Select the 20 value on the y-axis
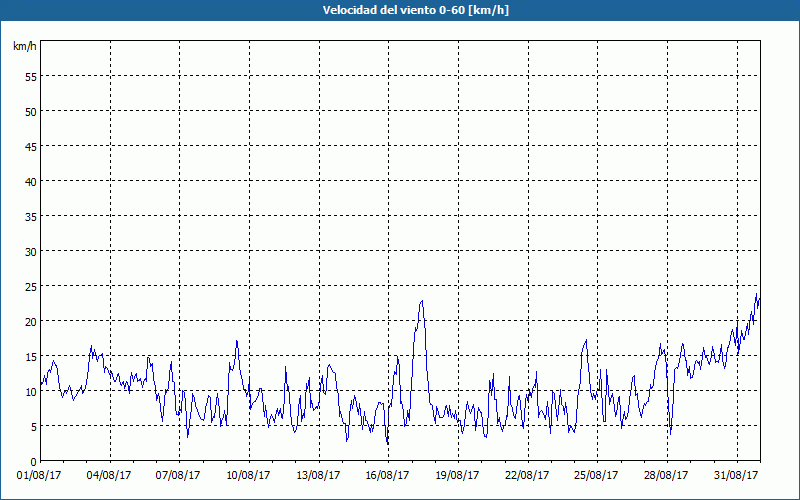The image size is (800, 500). pos(31,323)
